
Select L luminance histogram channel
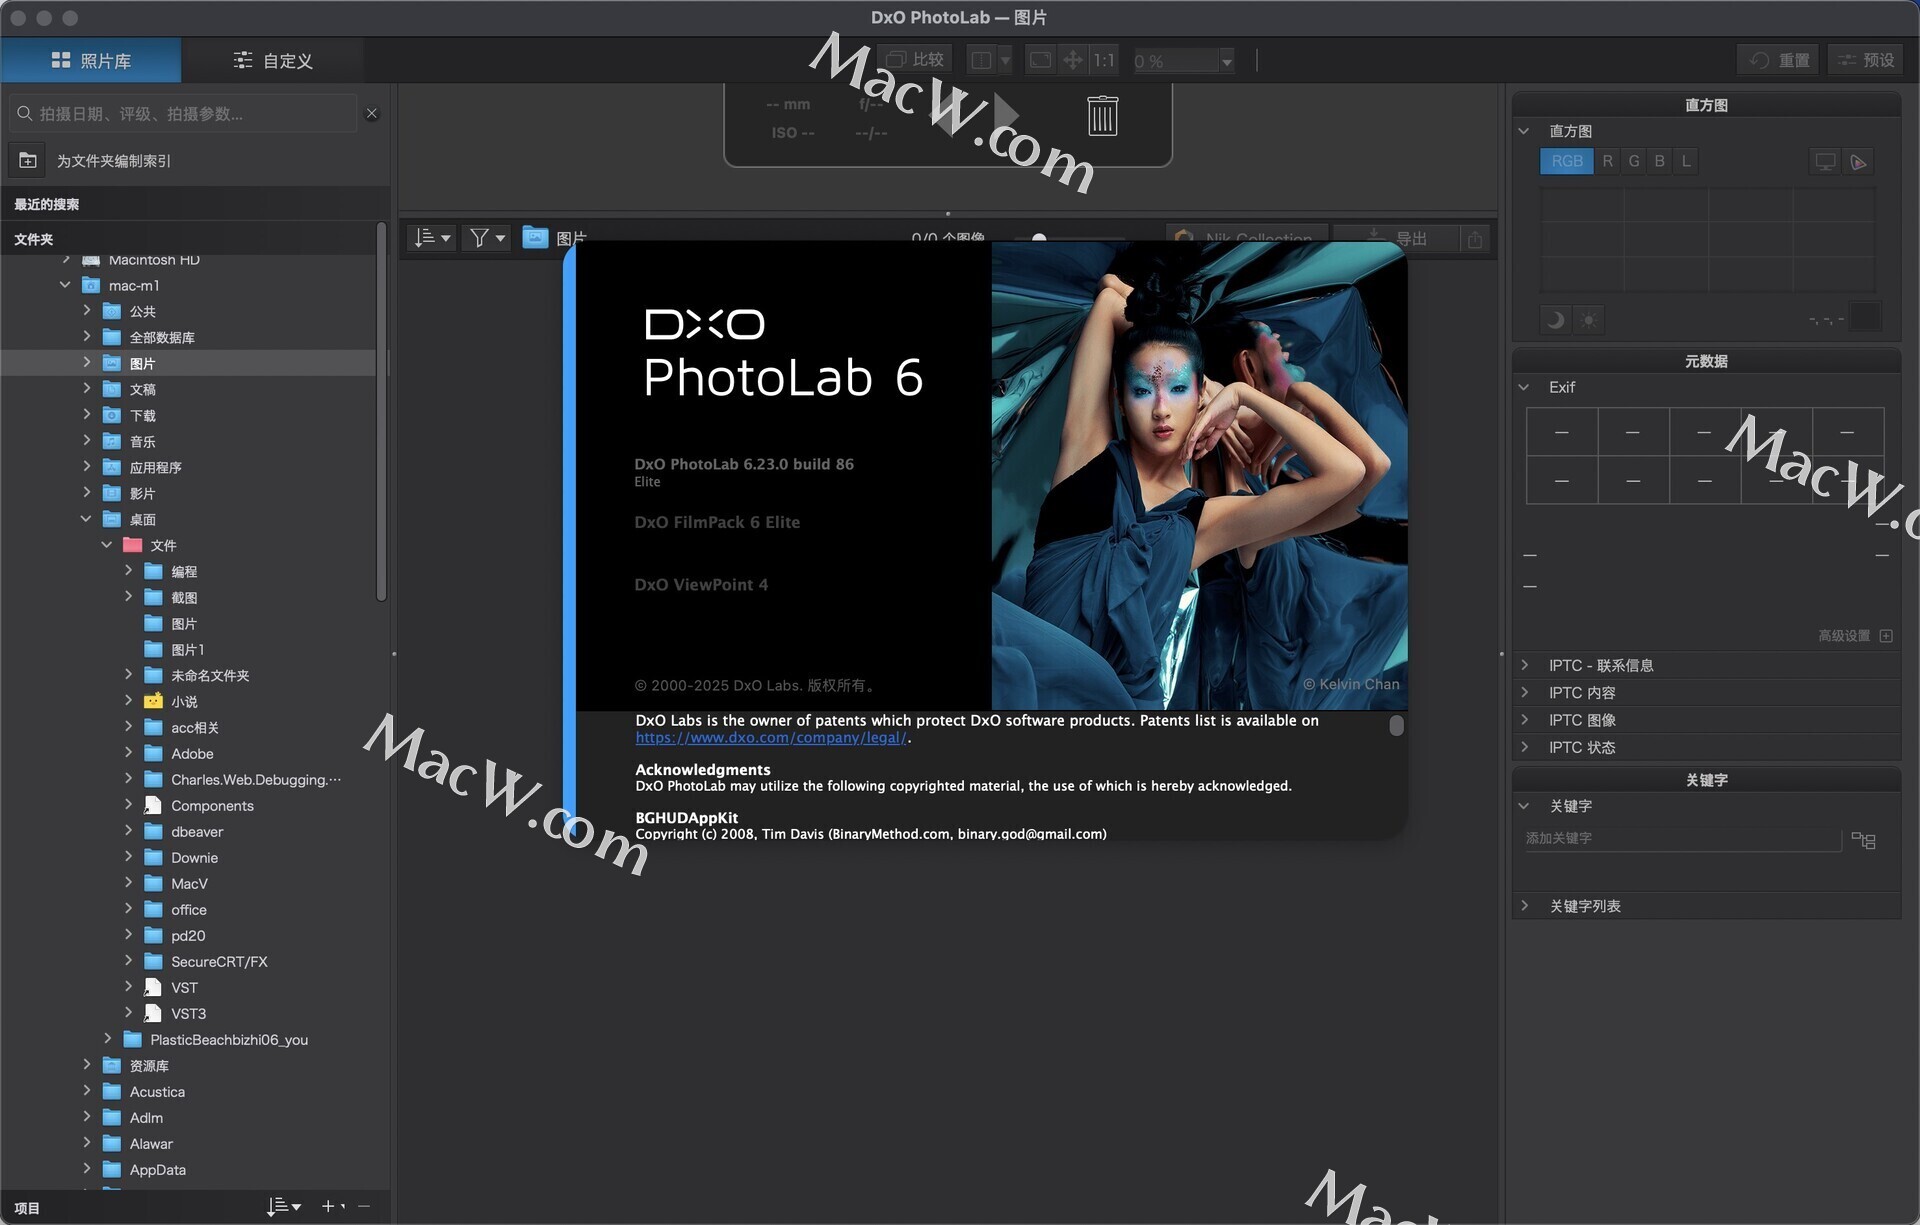pyautogui.click(x=1685, y=161)
